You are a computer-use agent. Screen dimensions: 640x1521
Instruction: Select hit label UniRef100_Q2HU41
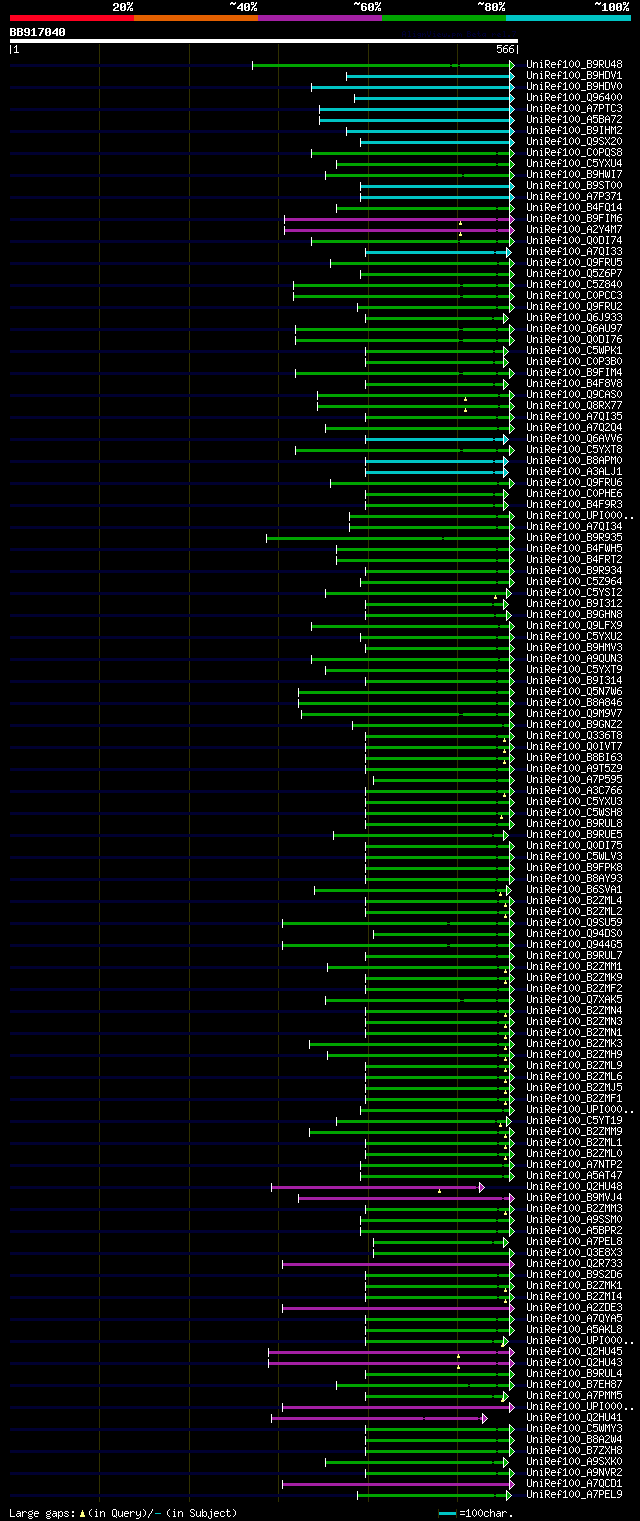tap(574, 1417)
